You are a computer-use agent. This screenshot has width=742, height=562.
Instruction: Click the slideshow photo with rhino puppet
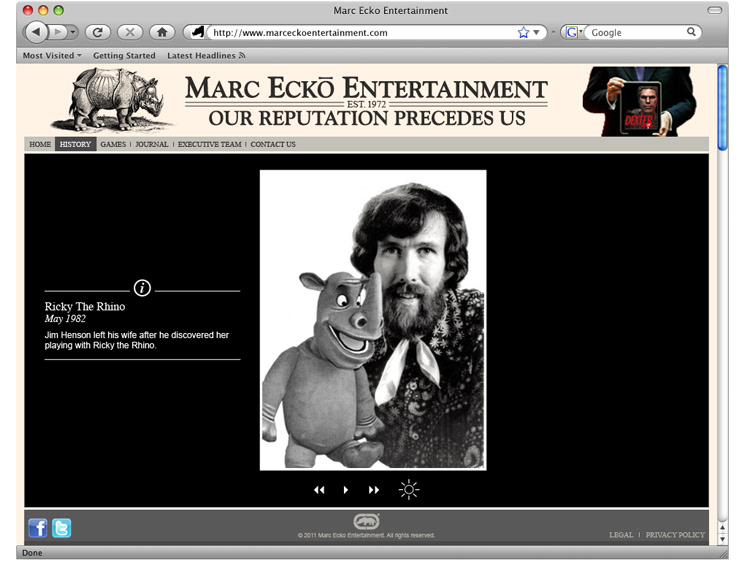coord(373,320)
